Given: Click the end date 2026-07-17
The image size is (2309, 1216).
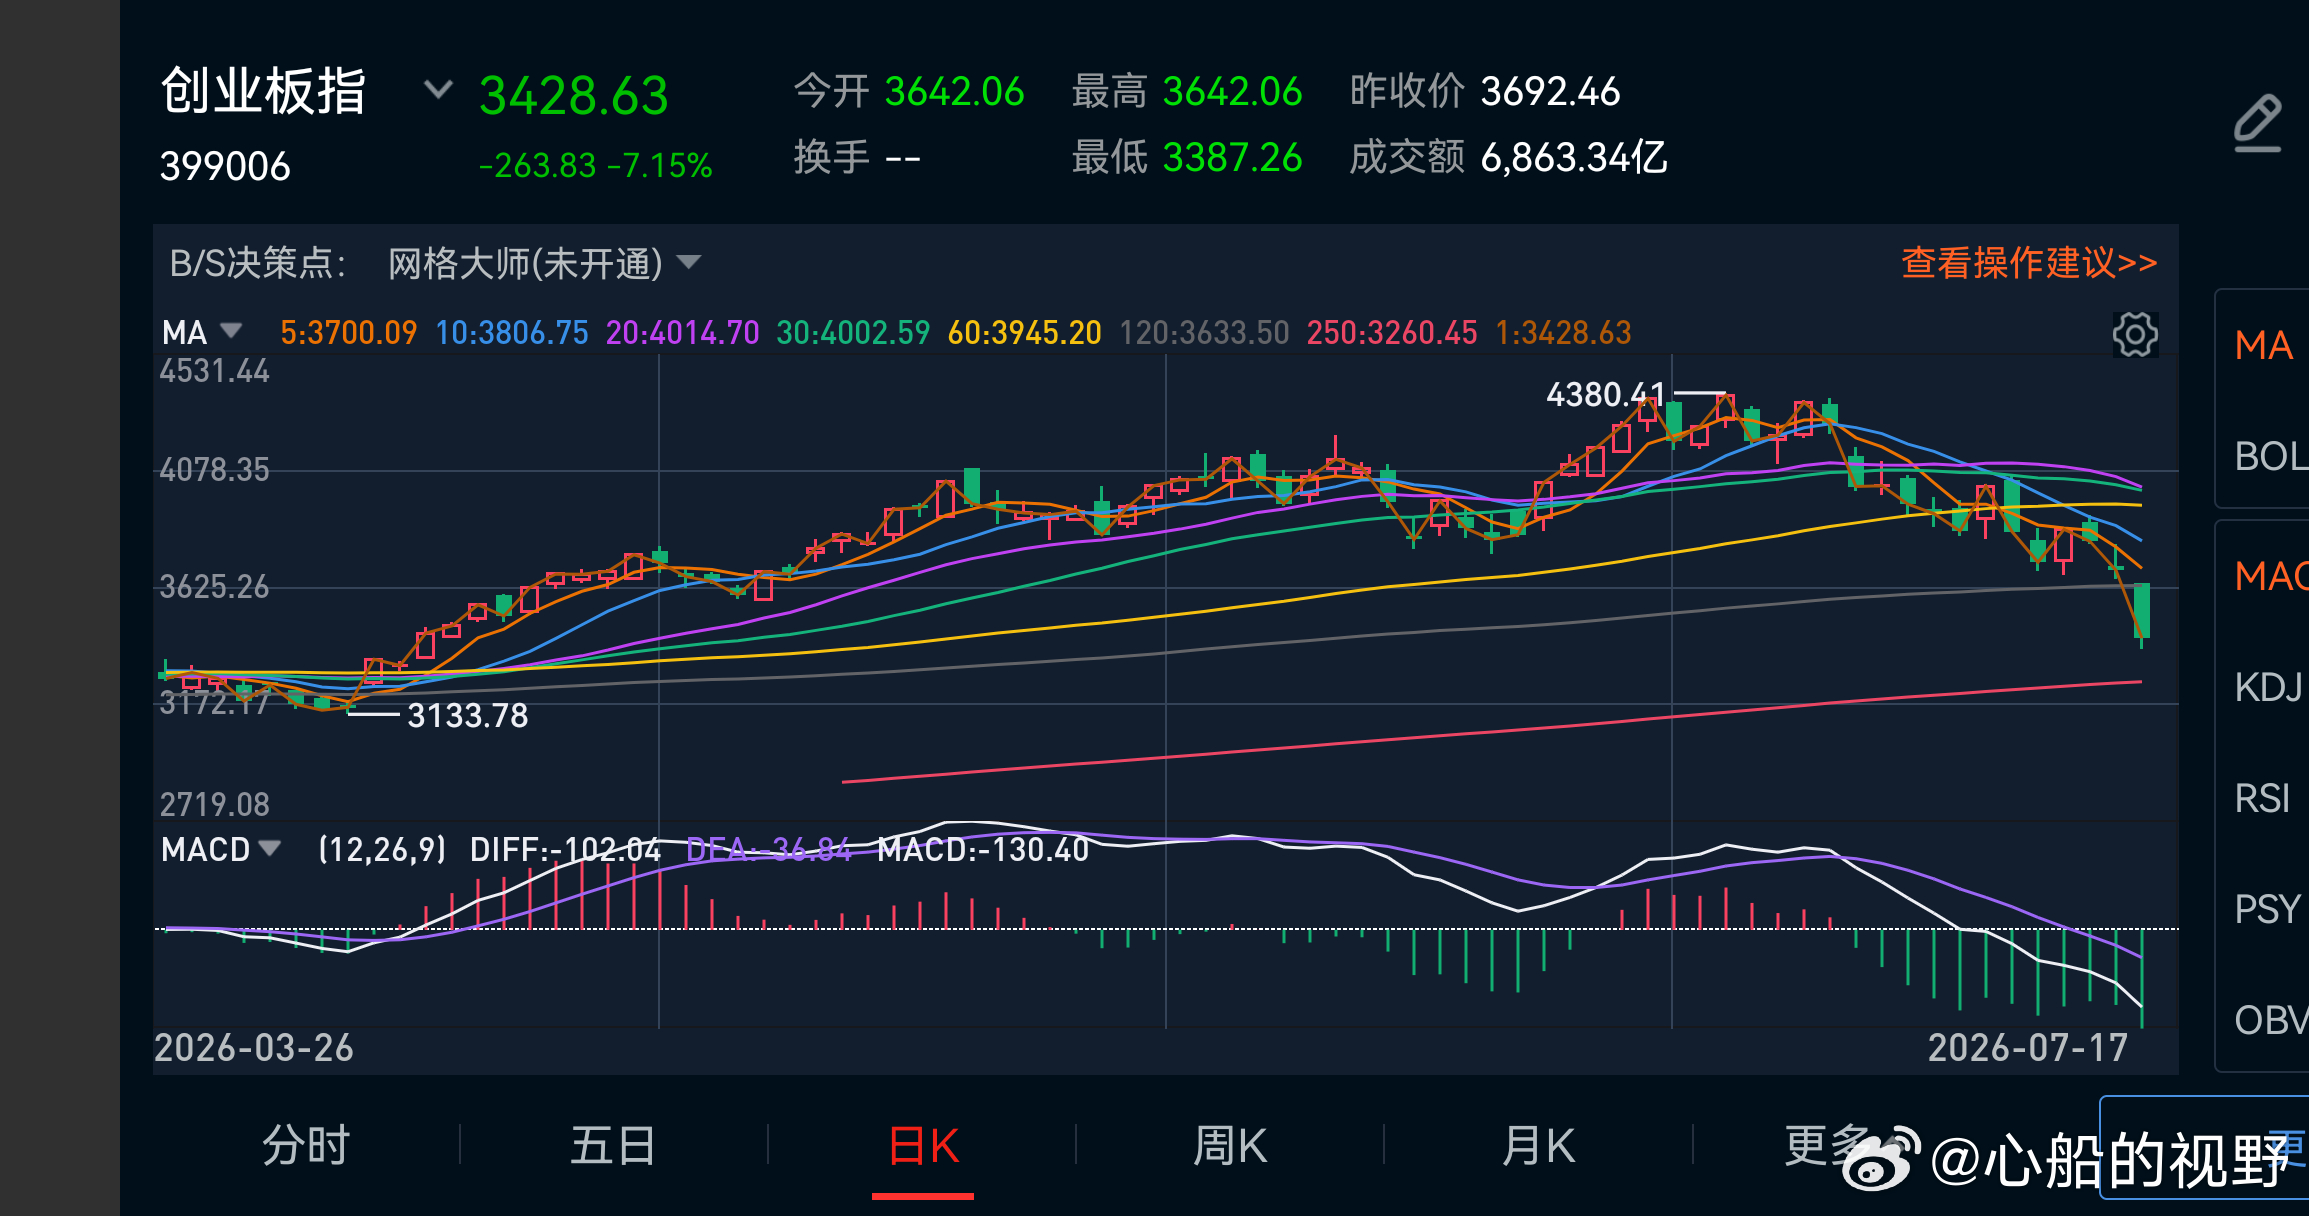Looking at the screenshot, I should pyautogui.click(x=2028, y=1048).
